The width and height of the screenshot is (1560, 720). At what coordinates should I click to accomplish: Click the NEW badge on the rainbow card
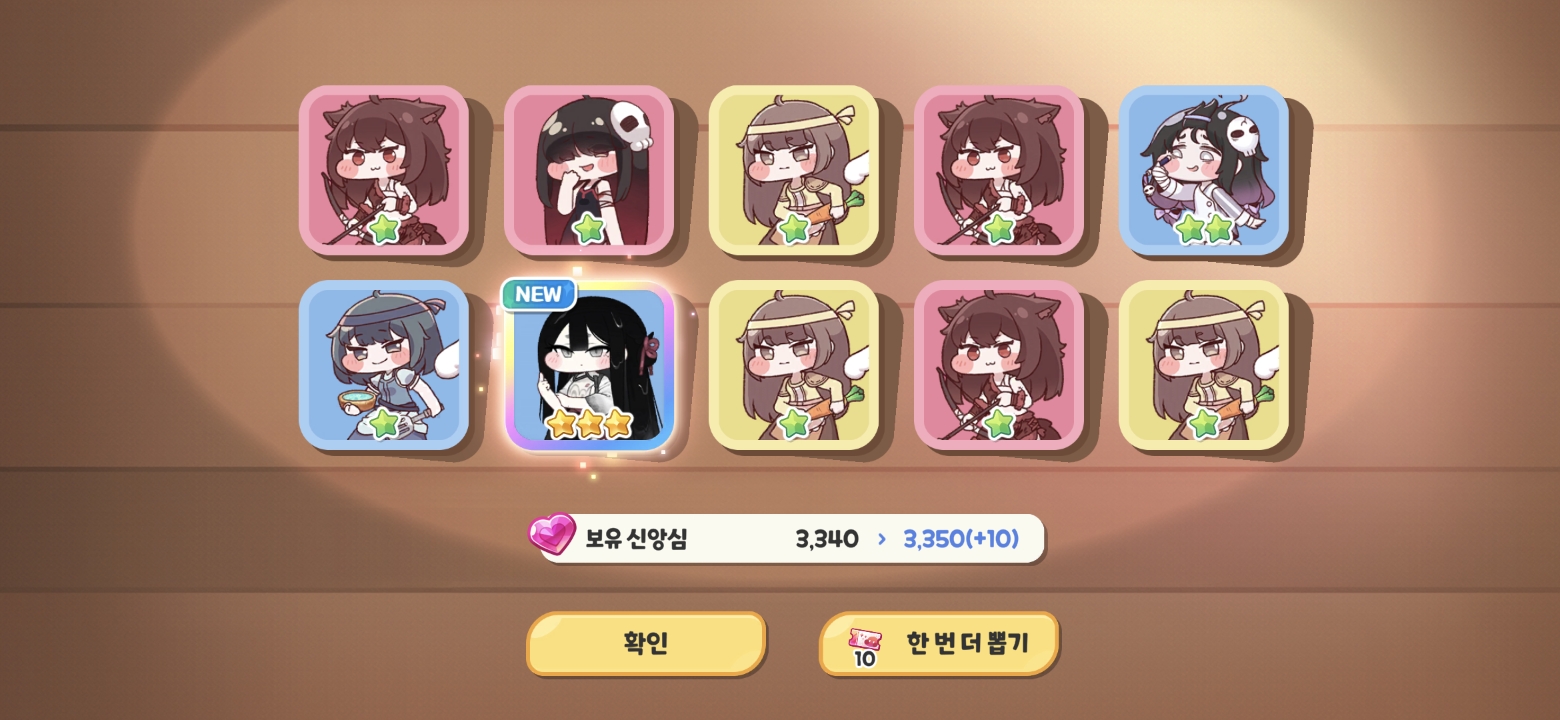539,294
